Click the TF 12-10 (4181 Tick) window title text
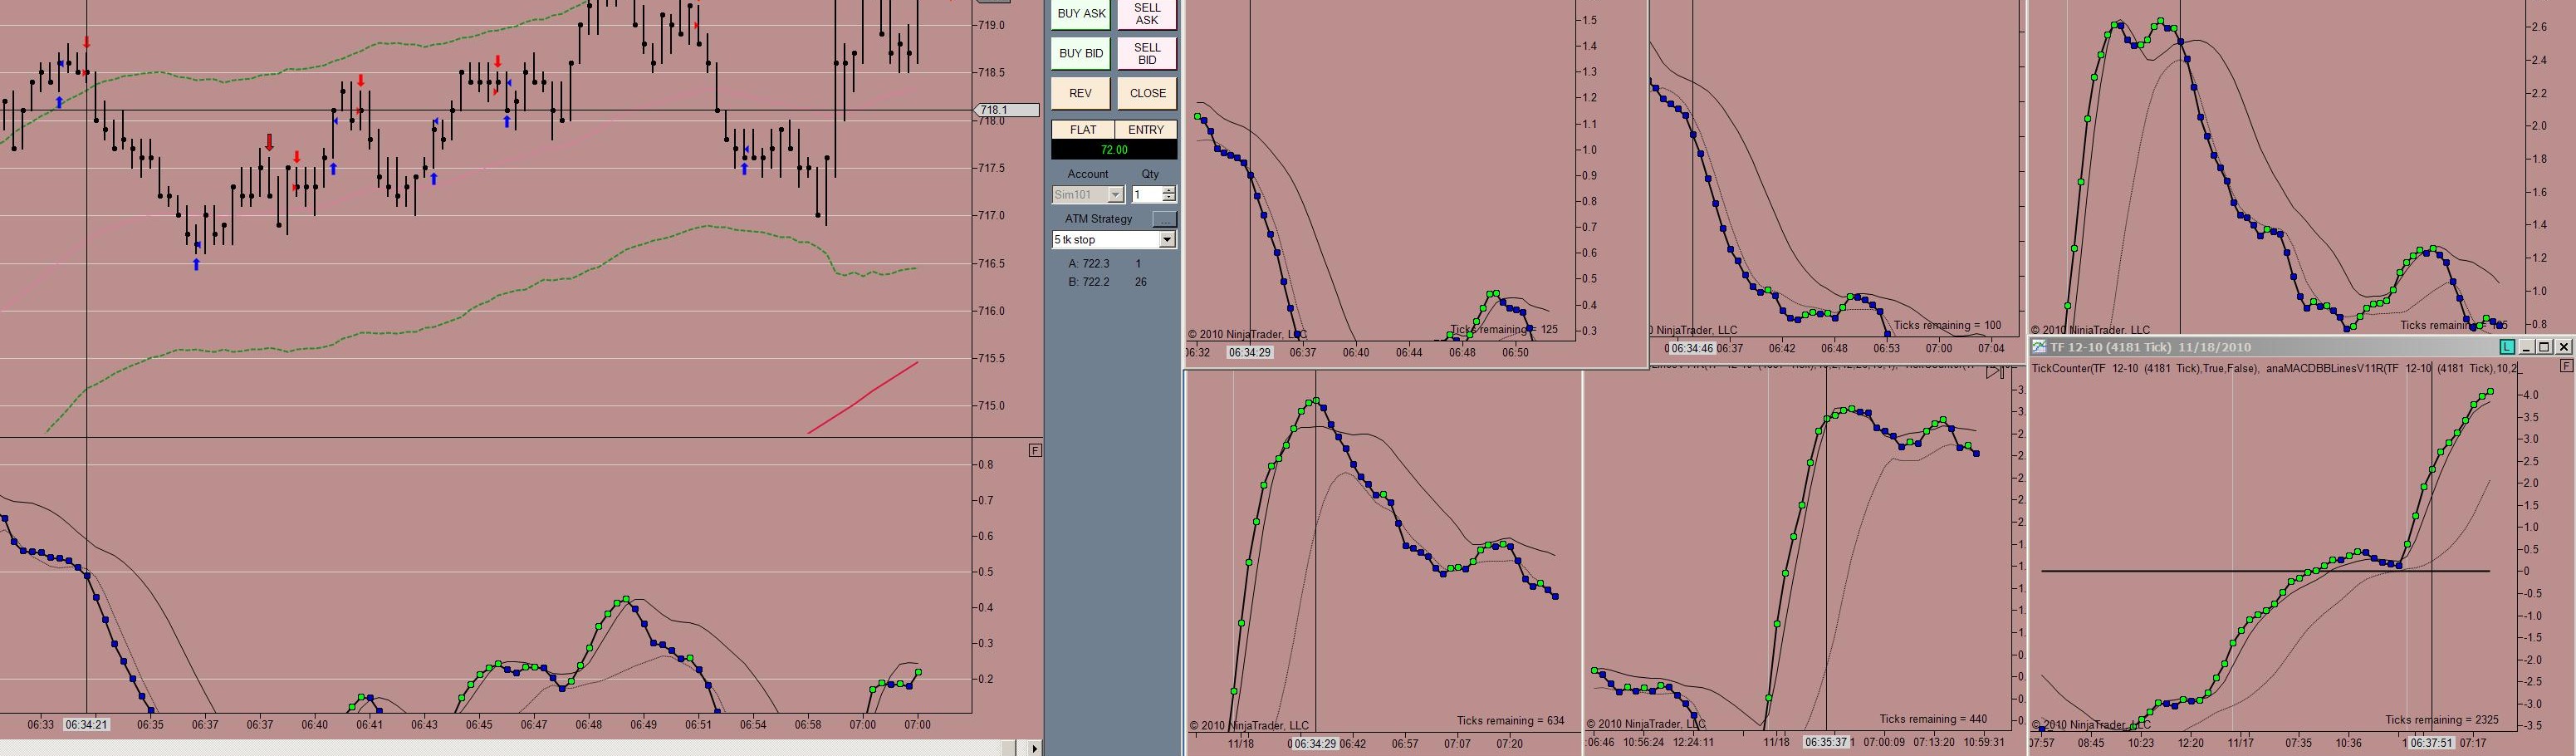The width and height of the screenshot is (2576, 756). point(2151,347)
